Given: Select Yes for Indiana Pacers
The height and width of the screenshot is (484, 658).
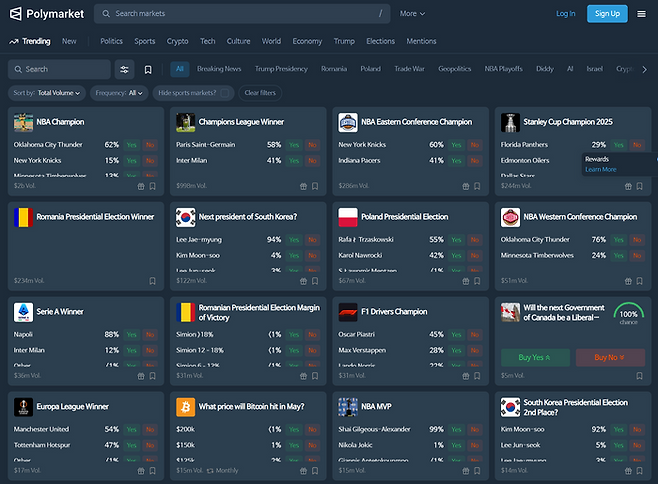Looking at the screenshot, I should 457,161.
